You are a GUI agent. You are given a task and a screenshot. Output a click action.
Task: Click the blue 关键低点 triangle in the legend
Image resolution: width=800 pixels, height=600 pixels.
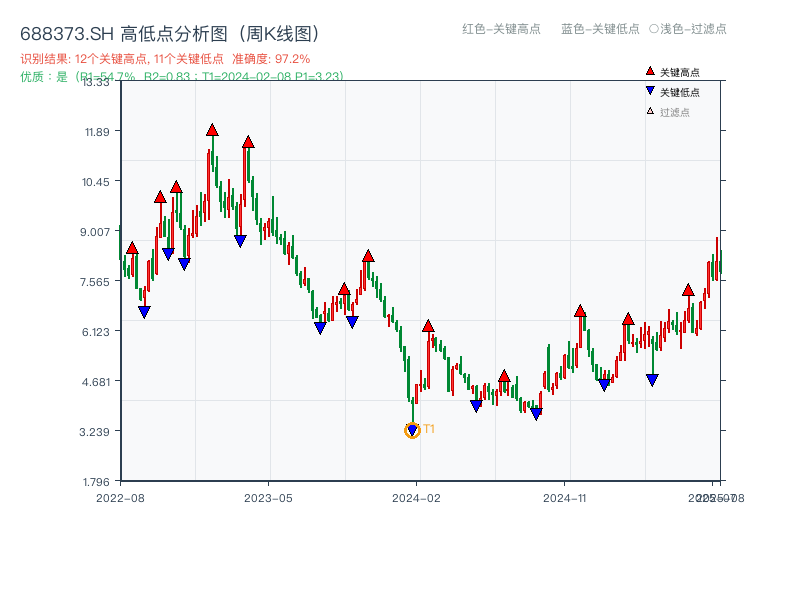point(650,91)
